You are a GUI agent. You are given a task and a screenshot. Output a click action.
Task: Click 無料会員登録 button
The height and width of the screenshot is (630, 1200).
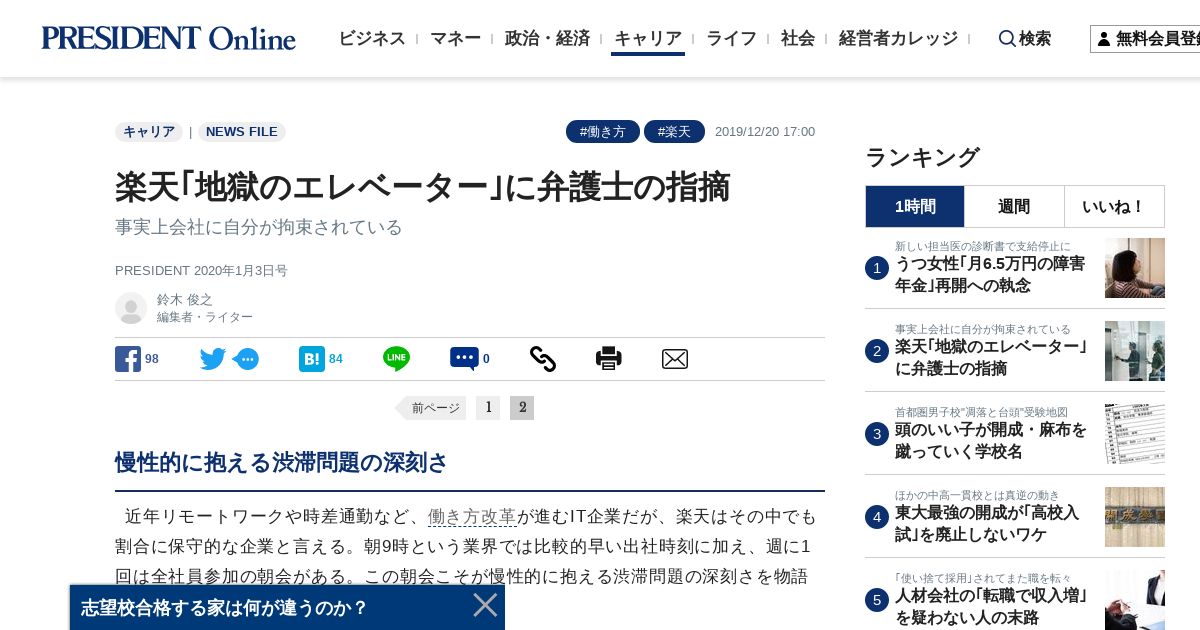1145,39
